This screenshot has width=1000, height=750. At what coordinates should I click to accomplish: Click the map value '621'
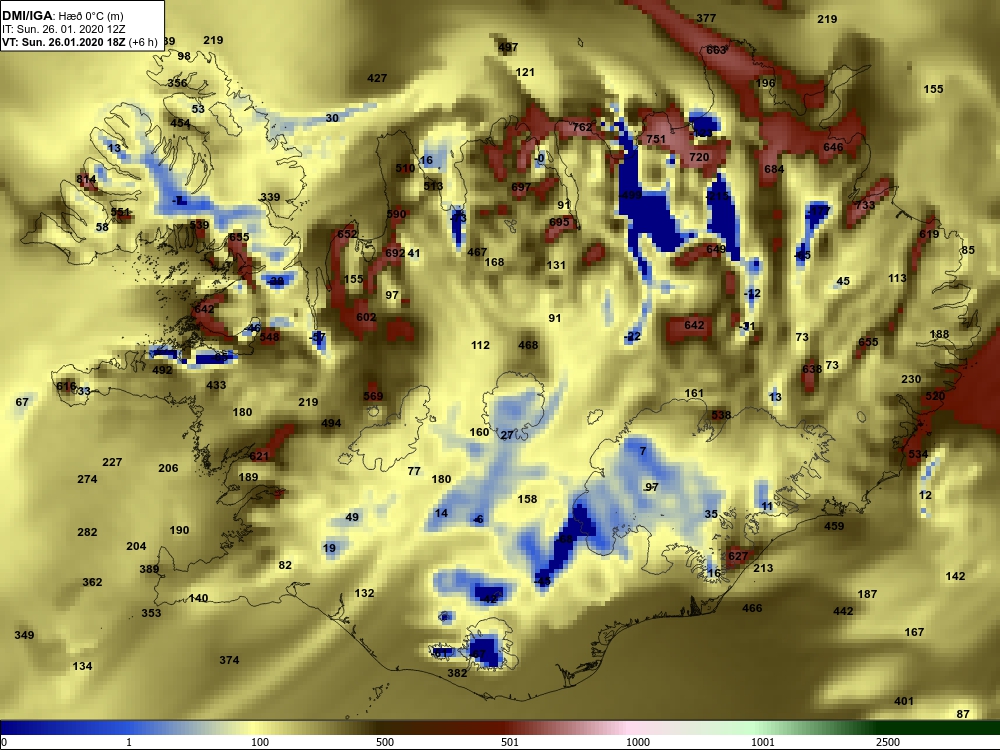[259, 456]
